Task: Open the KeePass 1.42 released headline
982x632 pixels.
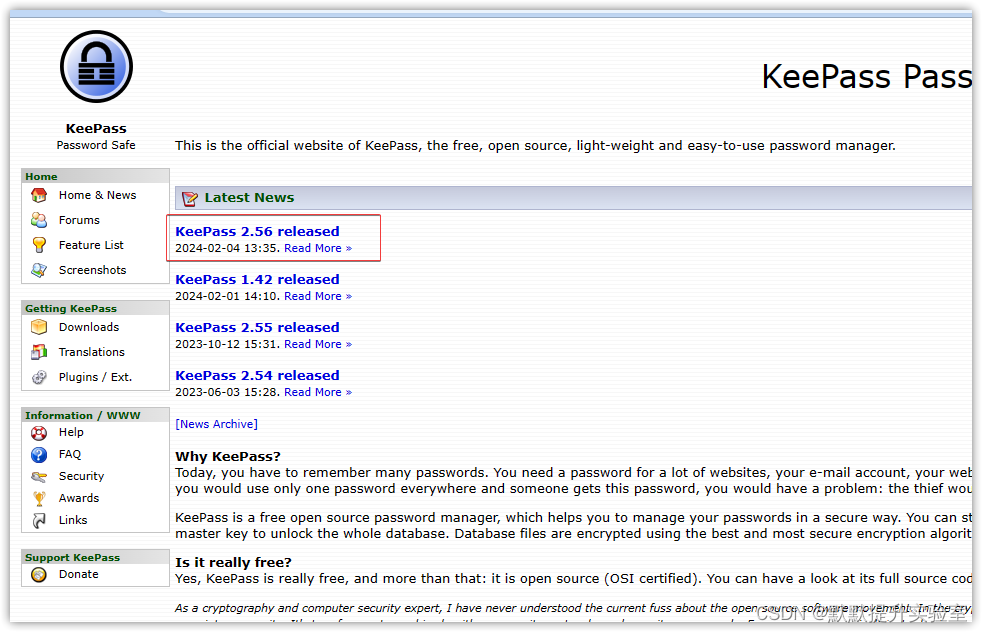Action: [x=257, y=280]
